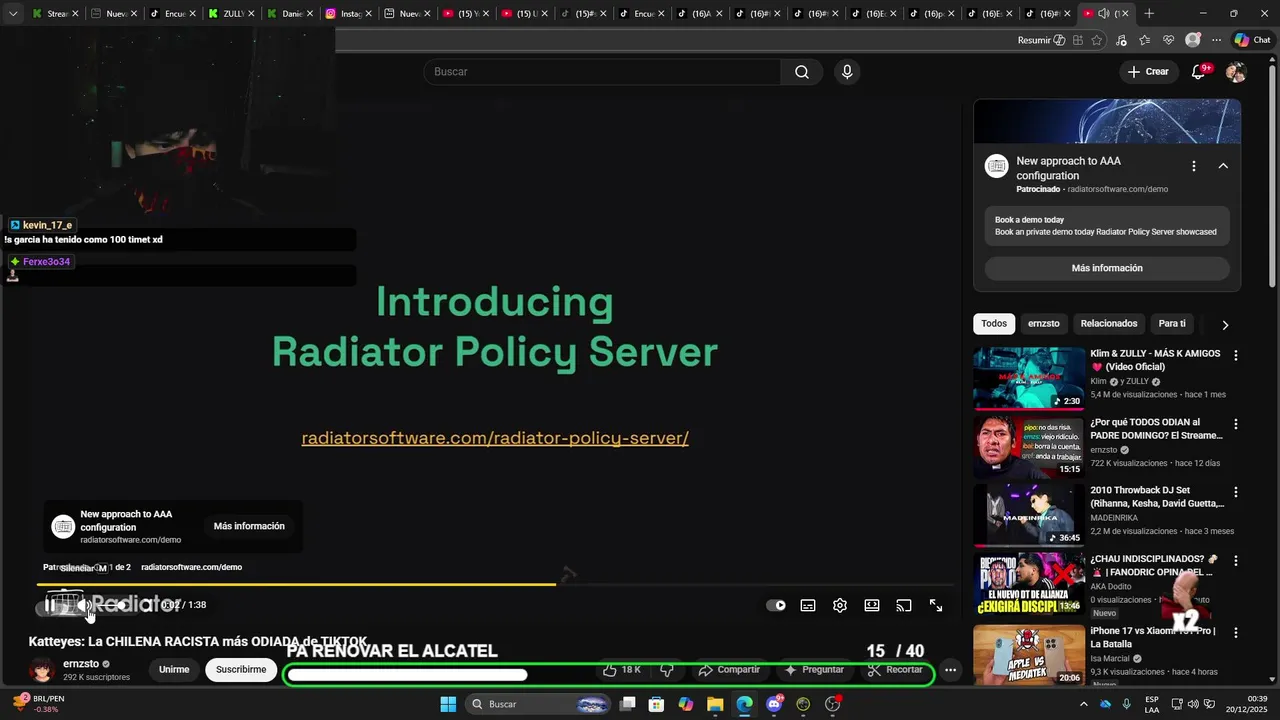Open the Windows Start menu
Image resolution: width=1280 pixels, height=720 pixels.
(448, 704)
